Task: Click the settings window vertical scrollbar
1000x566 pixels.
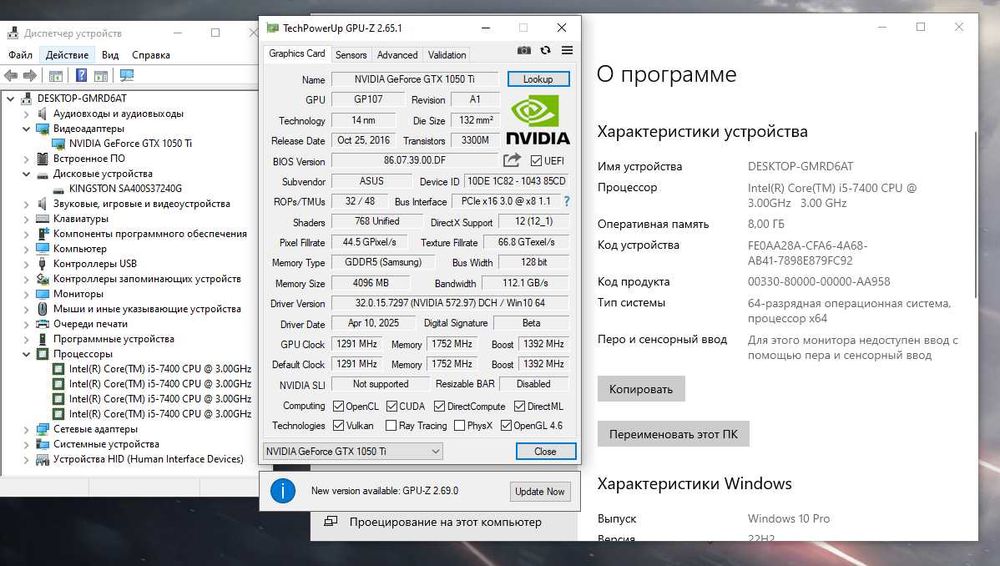Action: [x=975, y=214]
